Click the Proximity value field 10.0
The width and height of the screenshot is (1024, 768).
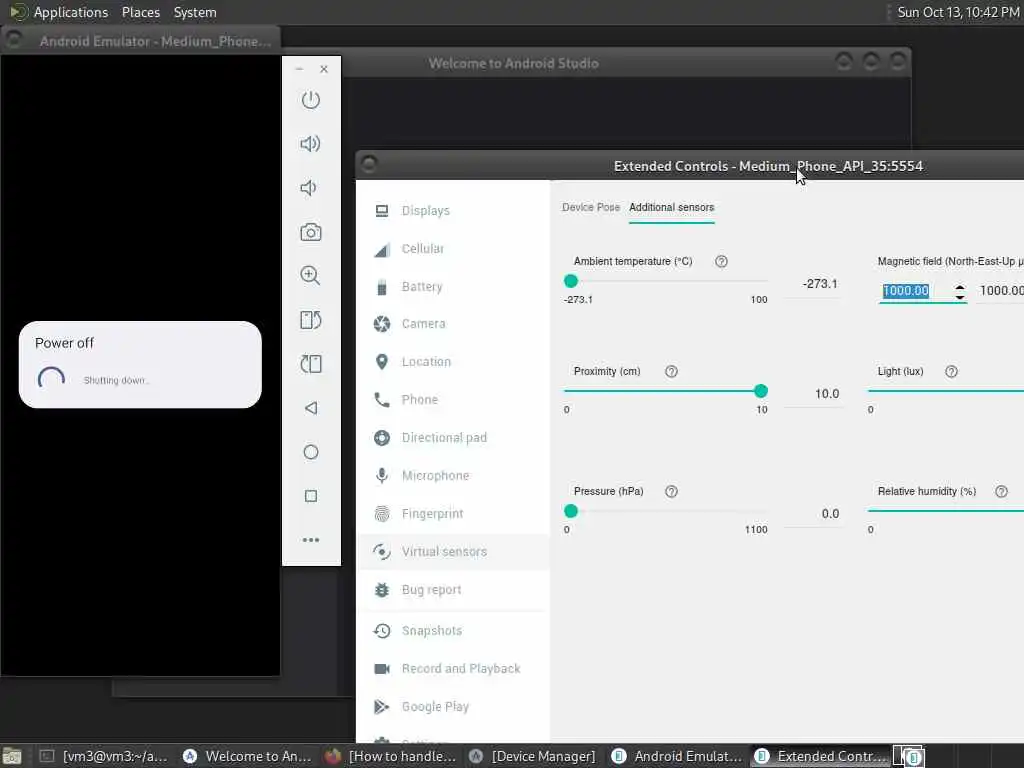tap(813, 394)
